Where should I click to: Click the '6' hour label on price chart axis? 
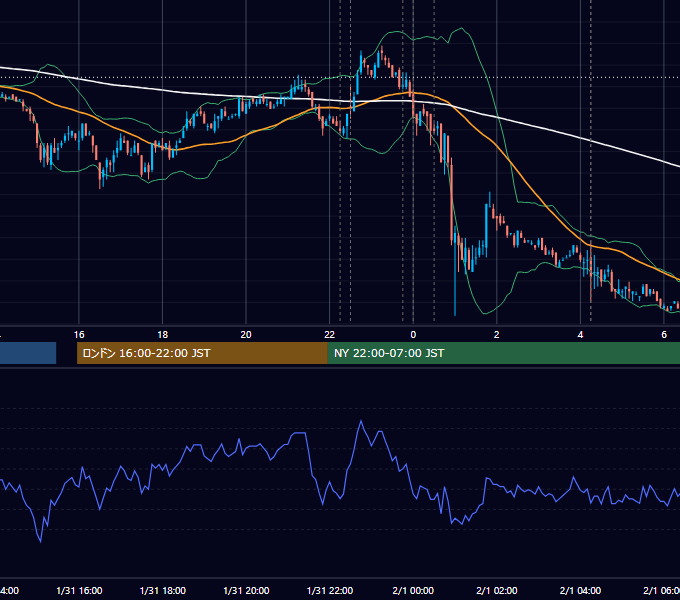pos(664,335)
